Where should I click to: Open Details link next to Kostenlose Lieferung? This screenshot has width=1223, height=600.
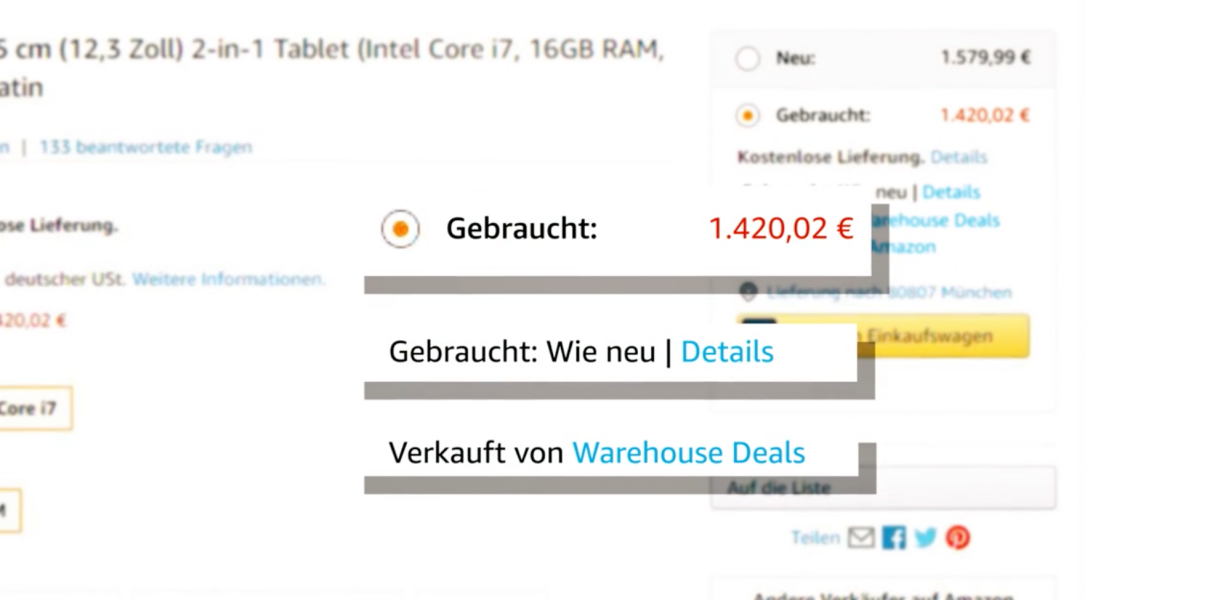coord(958,157)
